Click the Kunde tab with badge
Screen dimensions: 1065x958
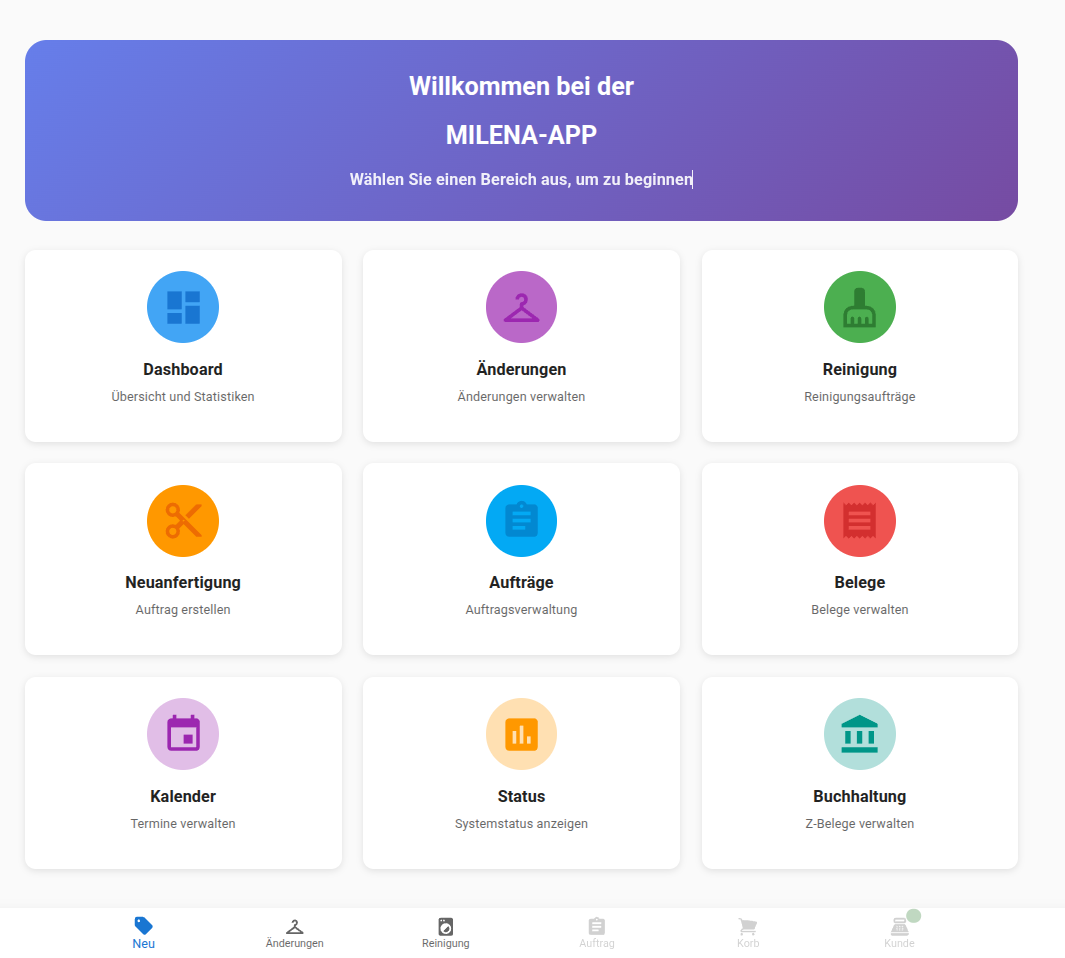899,933
